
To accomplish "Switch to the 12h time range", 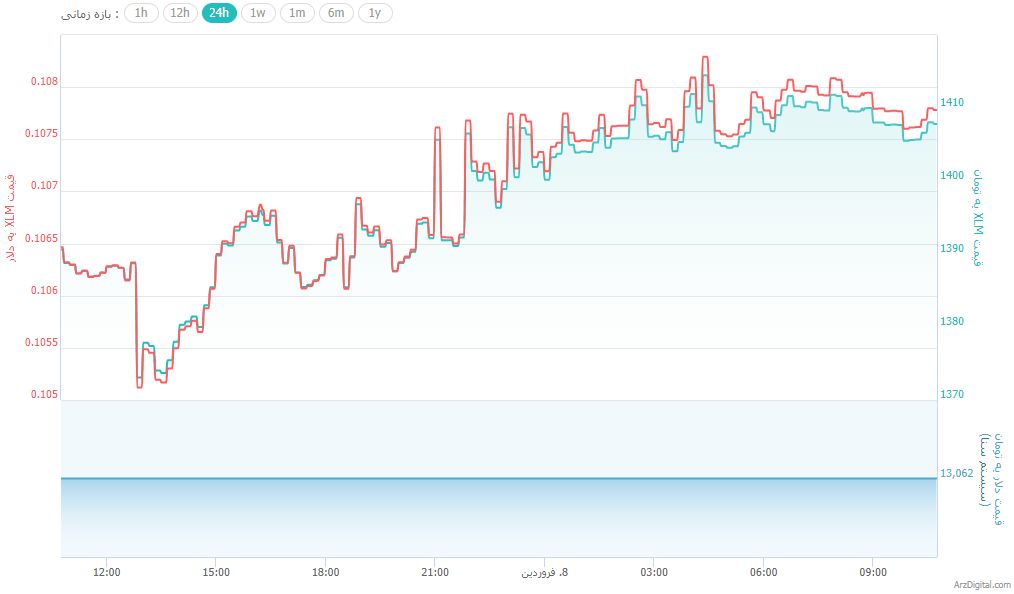I will 180,13.
